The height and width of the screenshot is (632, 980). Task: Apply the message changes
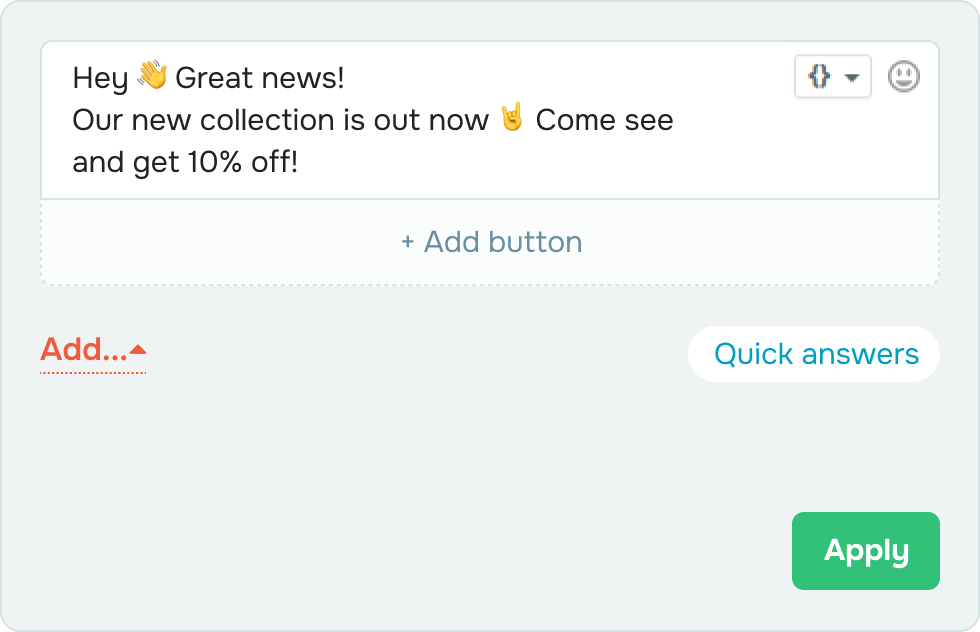tap(866, 551)
